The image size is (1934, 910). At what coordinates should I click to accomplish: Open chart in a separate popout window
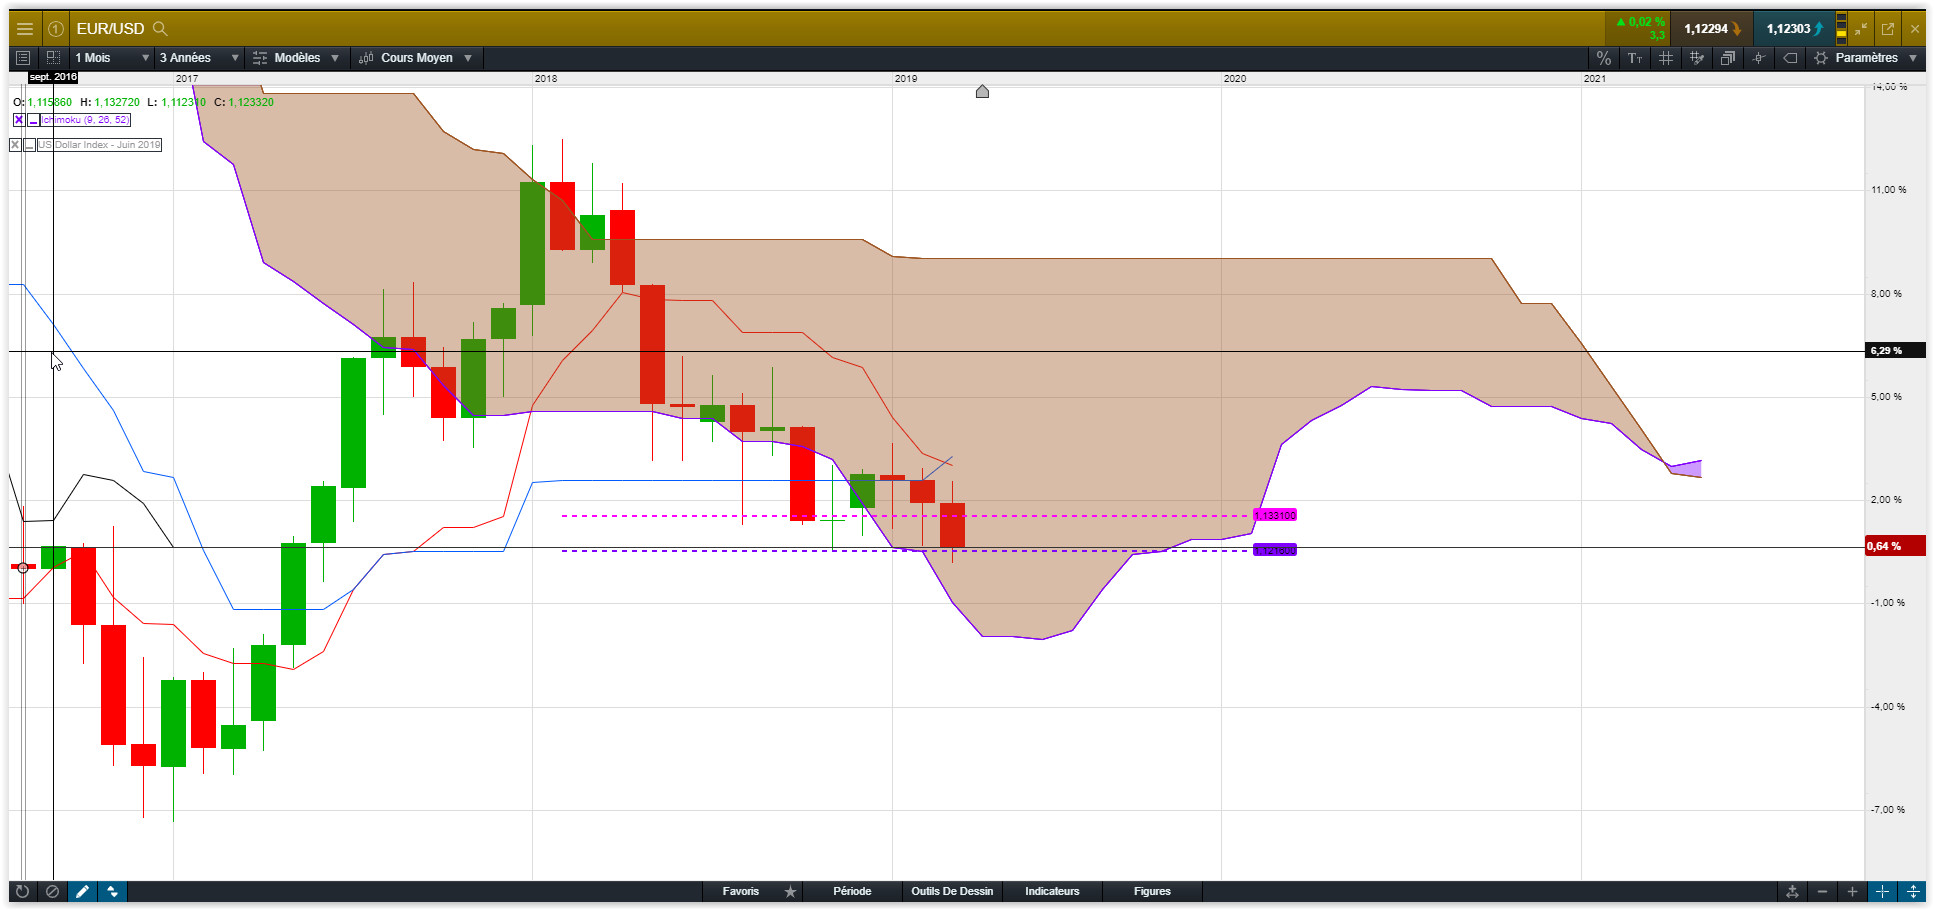1888,29
